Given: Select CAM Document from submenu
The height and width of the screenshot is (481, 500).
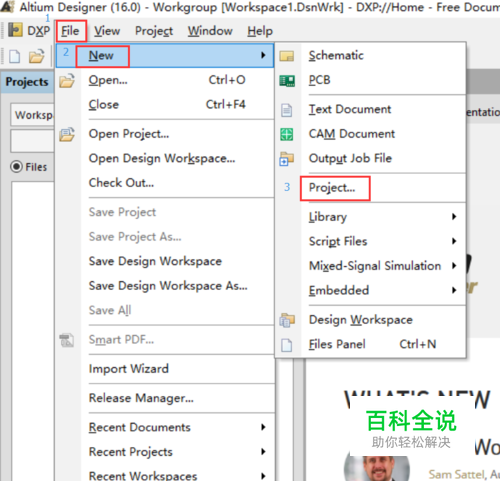Looking at the screenshot, I should 370,134.
